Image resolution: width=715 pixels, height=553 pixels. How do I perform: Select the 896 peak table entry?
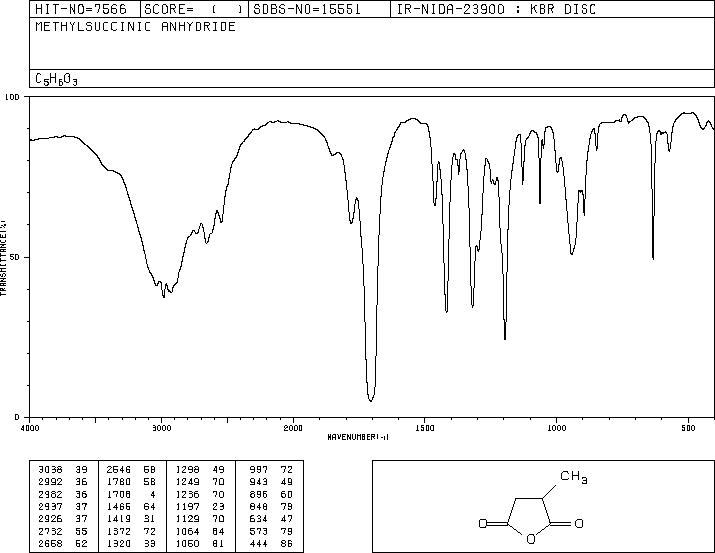(259, 494)
